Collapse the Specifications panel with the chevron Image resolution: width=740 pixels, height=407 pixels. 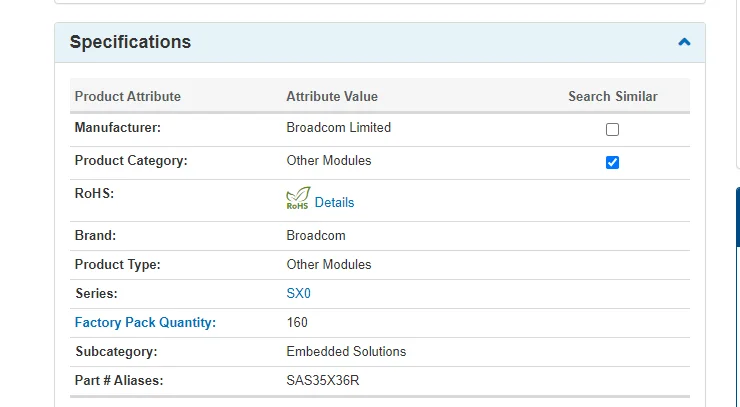684,42
